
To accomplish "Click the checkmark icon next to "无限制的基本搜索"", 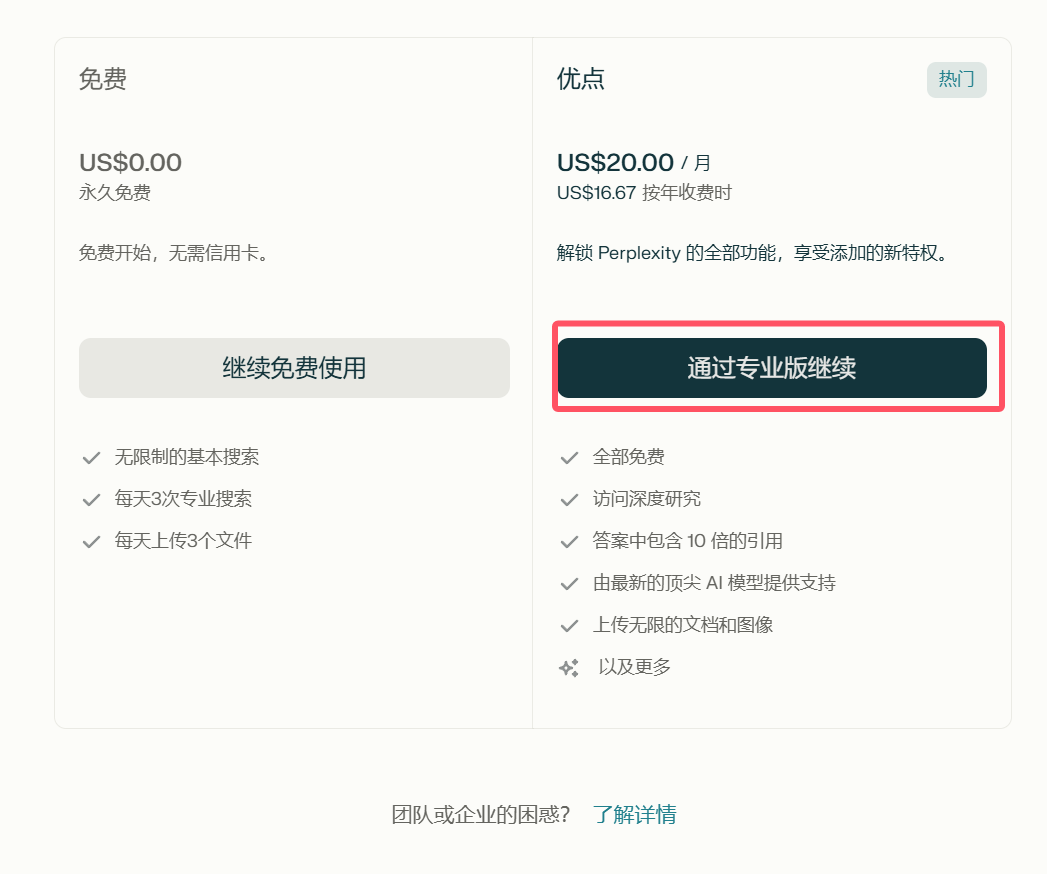I will pos(91,458).
